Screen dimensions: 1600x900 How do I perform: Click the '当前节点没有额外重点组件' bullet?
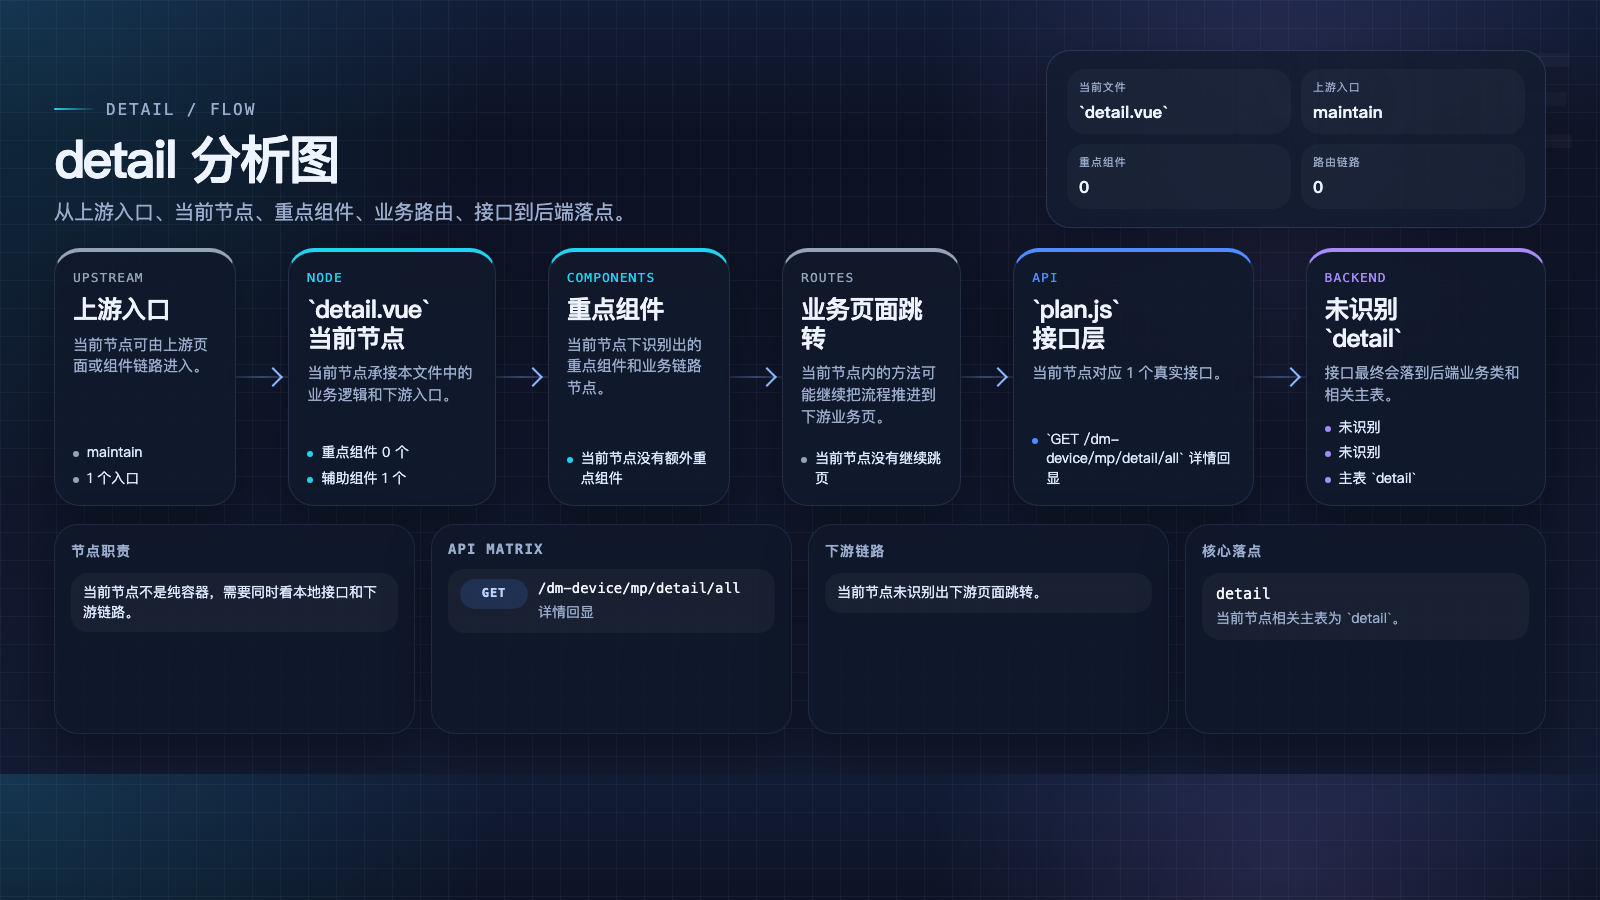[643, 468]
